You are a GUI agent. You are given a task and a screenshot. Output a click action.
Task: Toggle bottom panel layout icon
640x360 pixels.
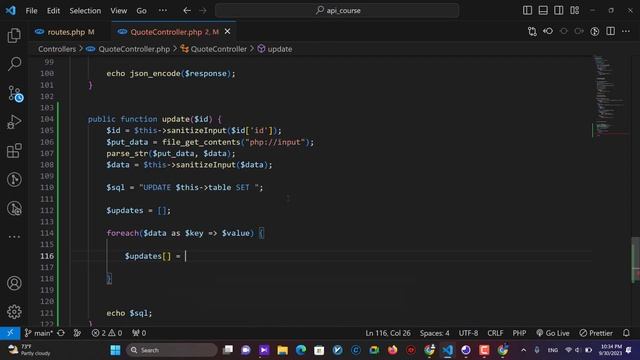(x=543, y=10)
